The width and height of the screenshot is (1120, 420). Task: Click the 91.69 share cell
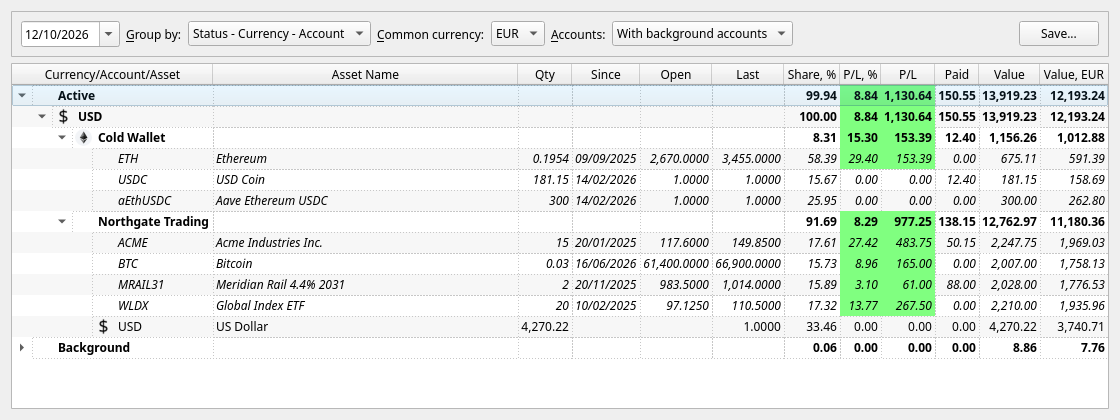(812, 221)
